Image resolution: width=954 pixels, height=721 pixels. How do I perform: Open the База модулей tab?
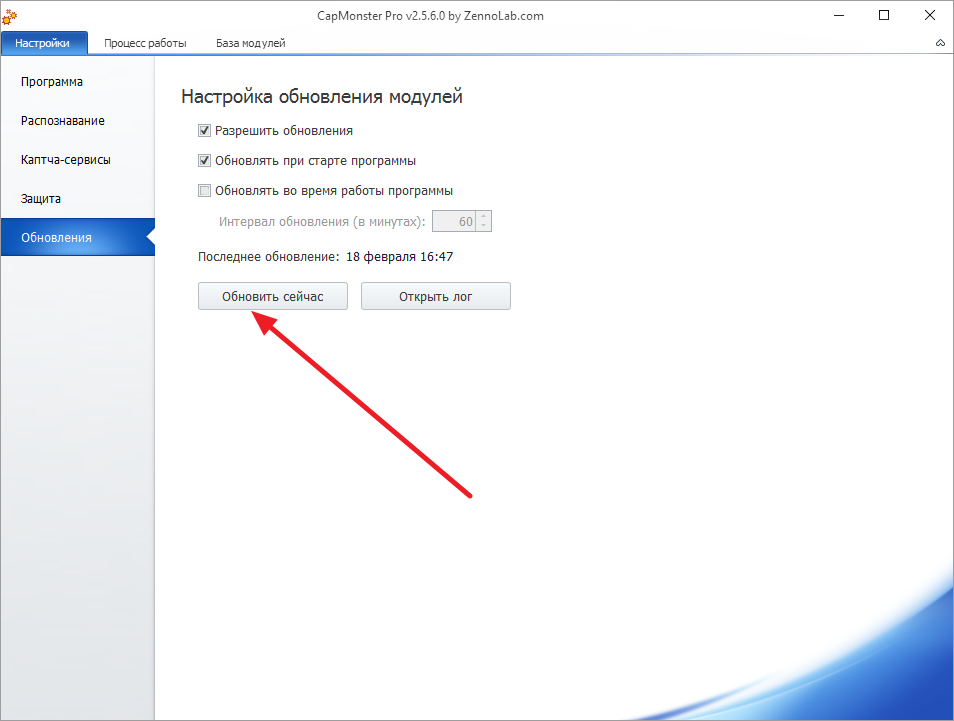pos(251,43)
